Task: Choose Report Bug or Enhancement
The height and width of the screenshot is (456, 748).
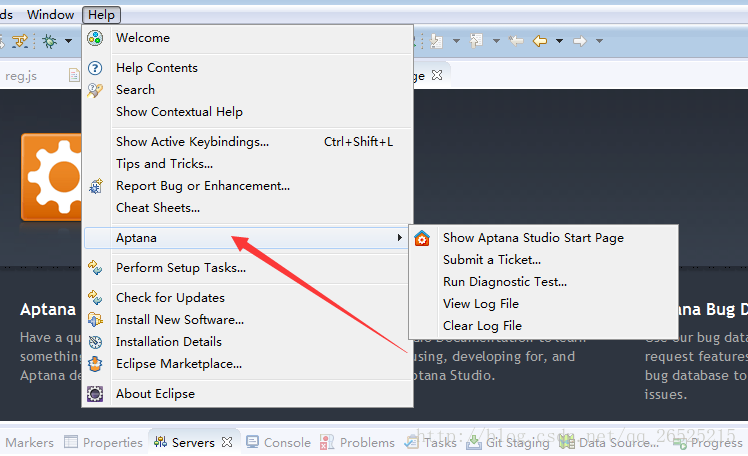Action: pyautogui.click(x=247, y=186)
